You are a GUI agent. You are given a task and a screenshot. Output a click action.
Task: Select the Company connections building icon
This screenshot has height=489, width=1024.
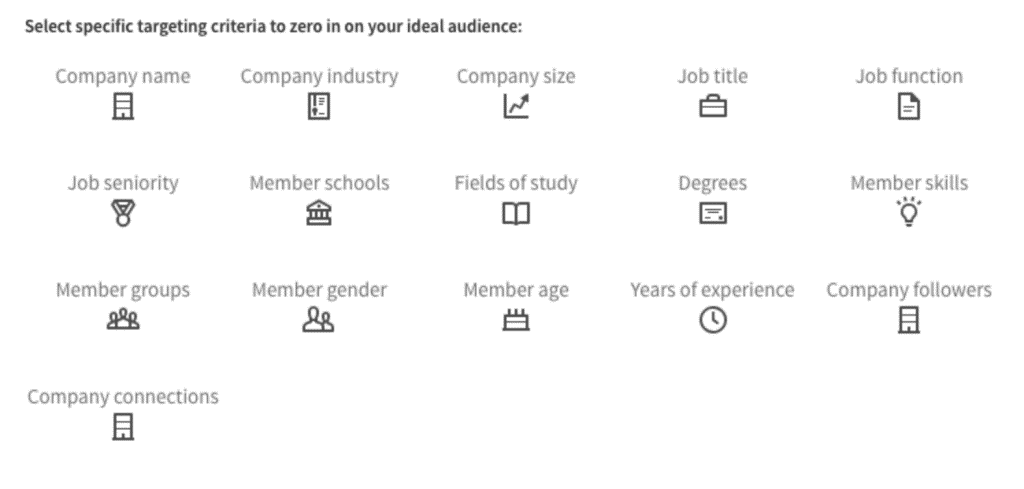pos(122,427)
